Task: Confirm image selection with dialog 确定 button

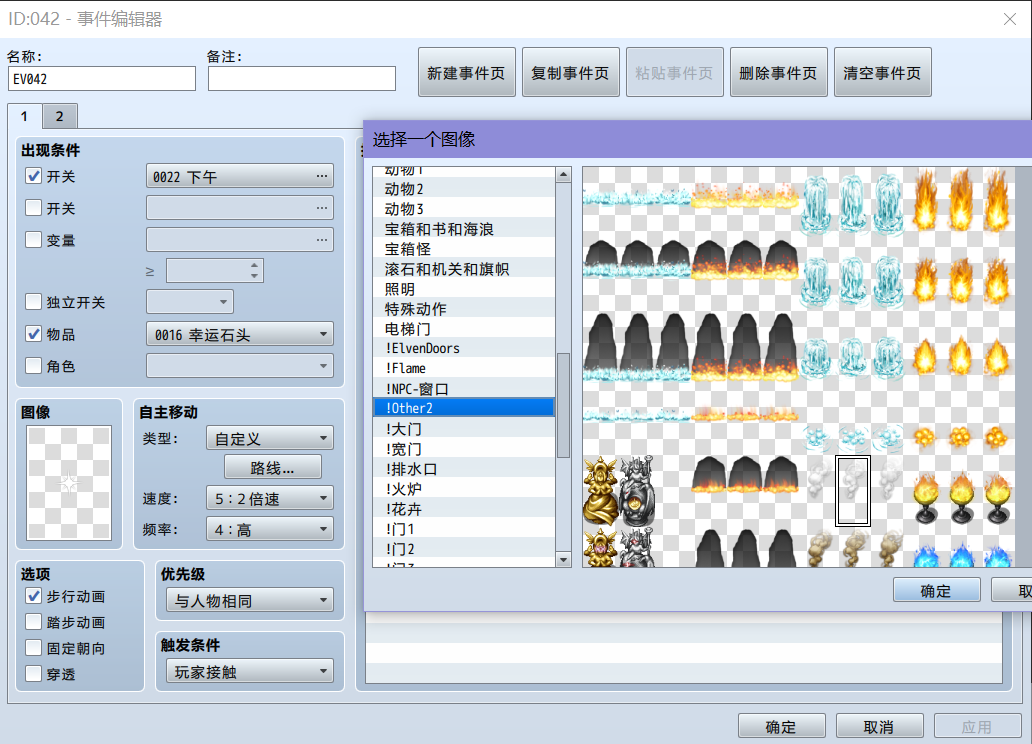Action: tap(937, 591)
